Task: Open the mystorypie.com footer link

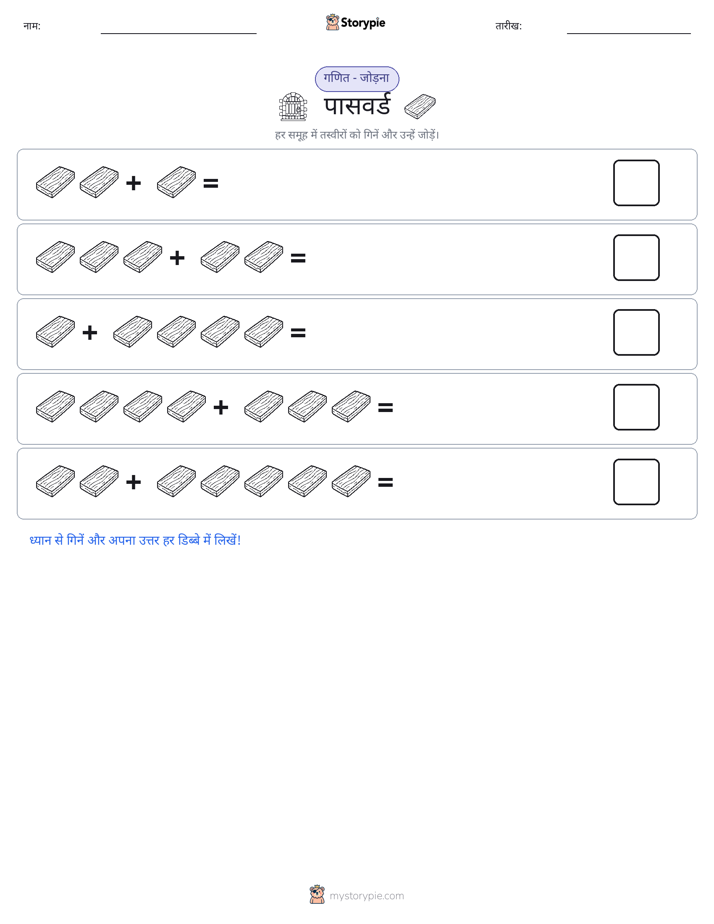Action: pos(366,896)
